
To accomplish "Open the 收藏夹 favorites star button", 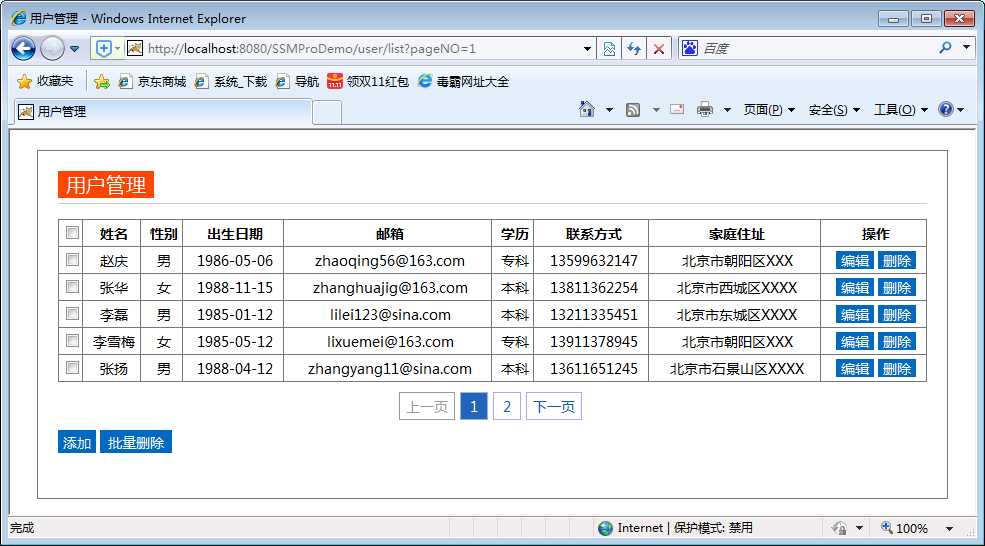I will click(45, 81).
